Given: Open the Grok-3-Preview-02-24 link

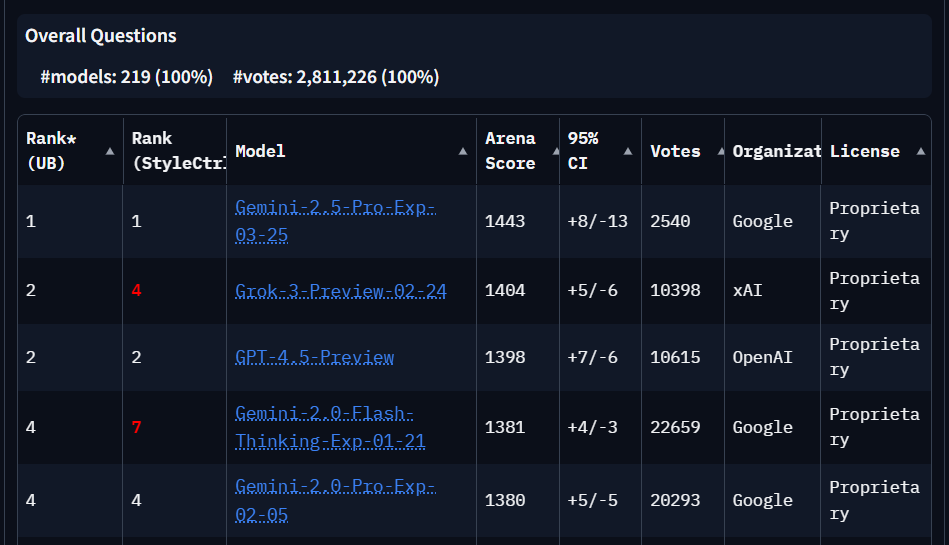Looking at the screenshot, I should [340, 291].
